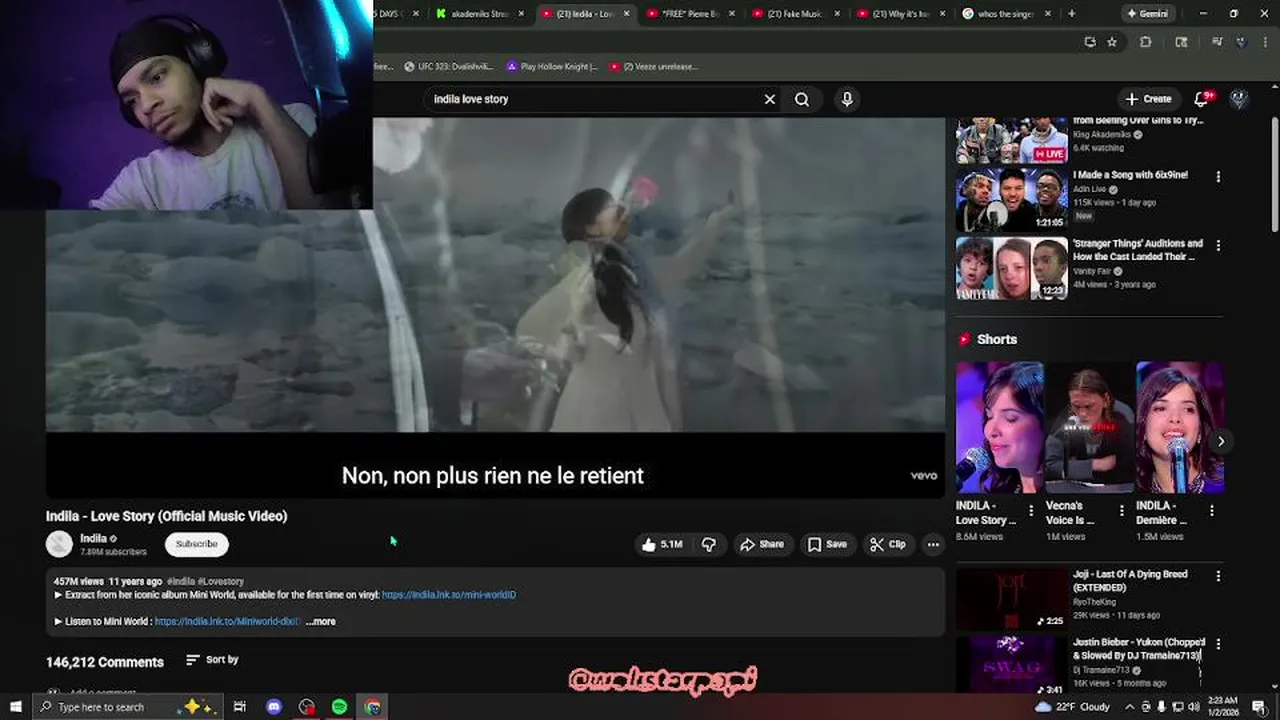The height and width of the screenshot is (720, 1280).
Task: Open options for Justin Bieber Yukon video
Action: pyautogui.click(x=1218, y=644)
